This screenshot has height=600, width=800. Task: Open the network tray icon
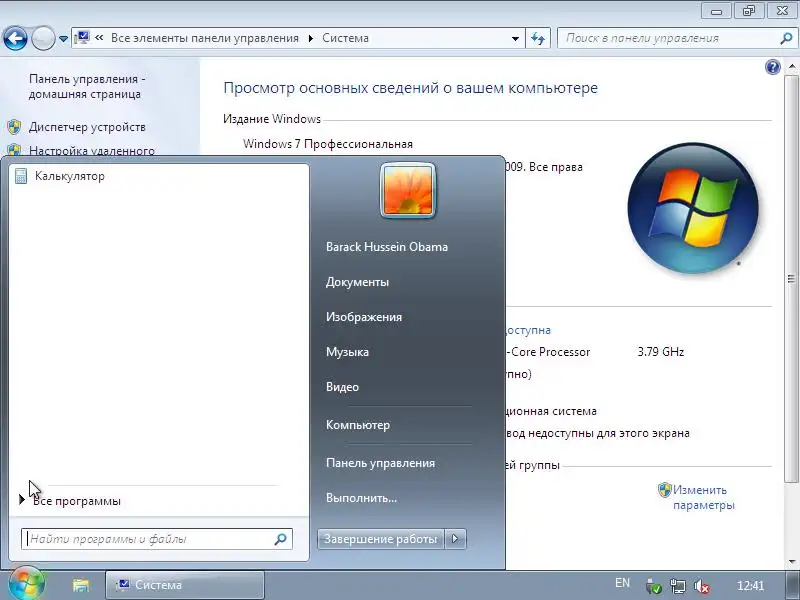point(678,586)
